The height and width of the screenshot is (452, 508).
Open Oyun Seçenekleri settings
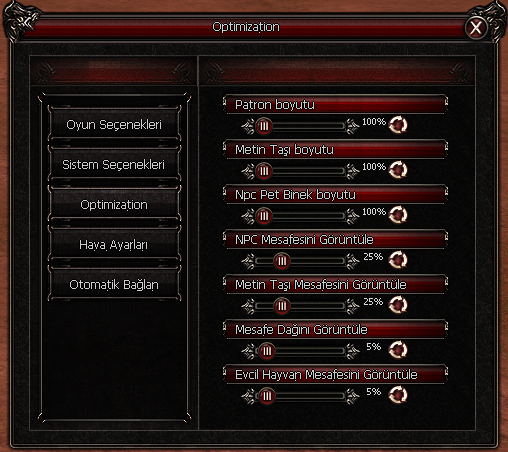point(114,125)
